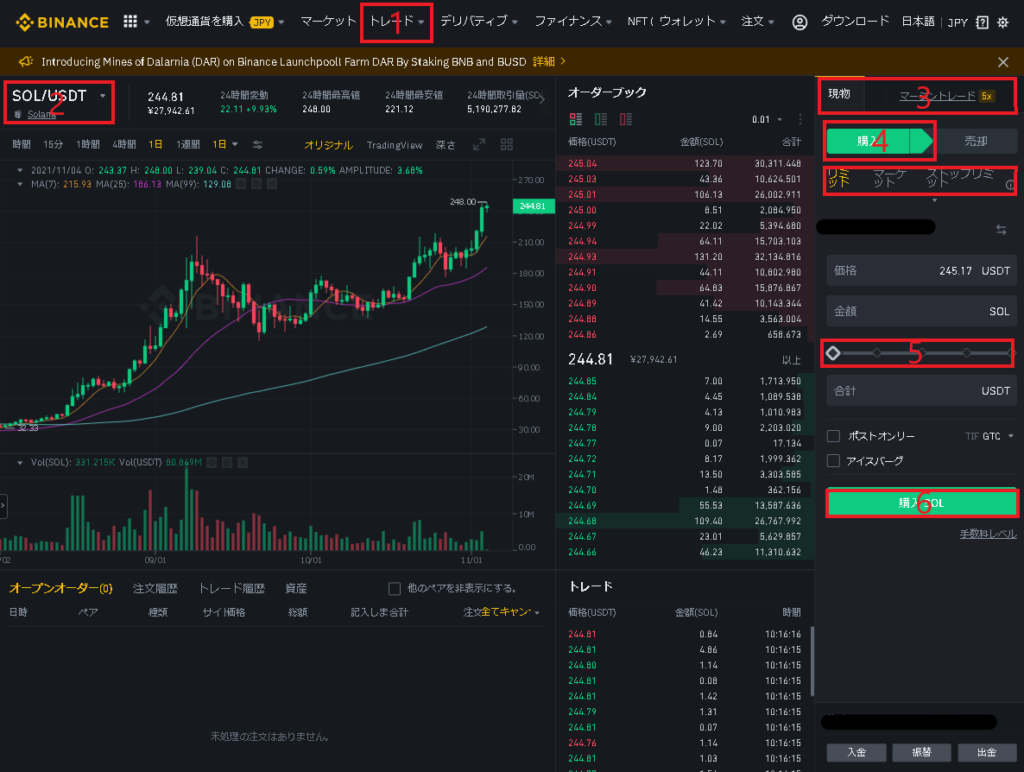Open the マーケット page
The height and width of the screenshot is (772, 1024).
[328, 22]
